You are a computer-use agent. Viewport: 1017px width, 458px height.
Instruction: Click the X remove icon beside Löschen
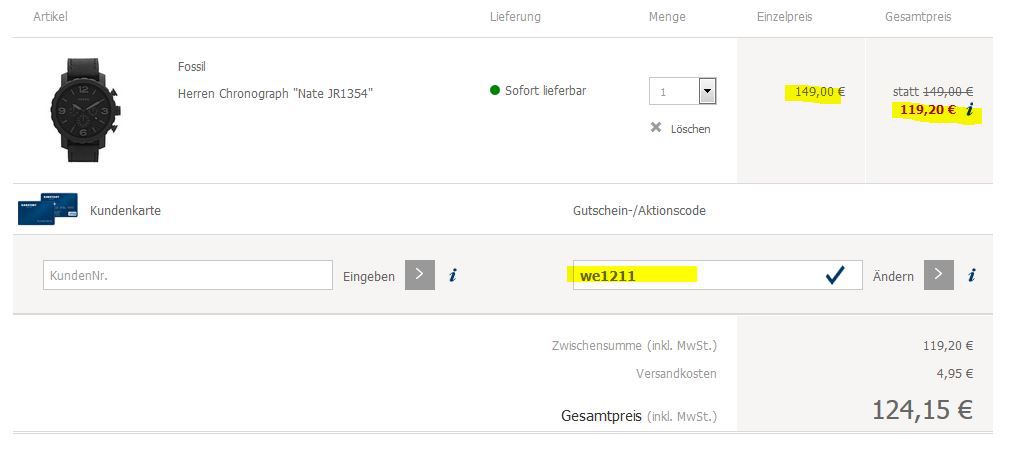(x=656, y=128)
